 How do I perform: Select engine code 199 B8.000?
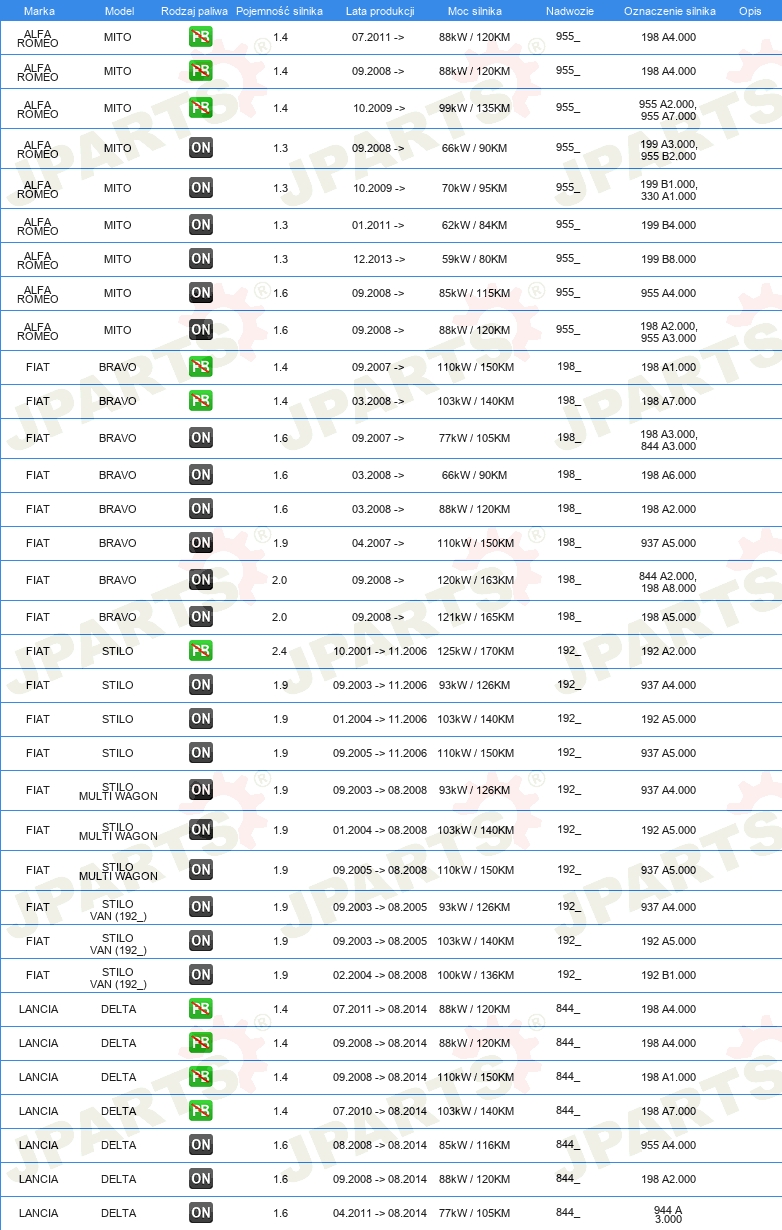point(668,259)
